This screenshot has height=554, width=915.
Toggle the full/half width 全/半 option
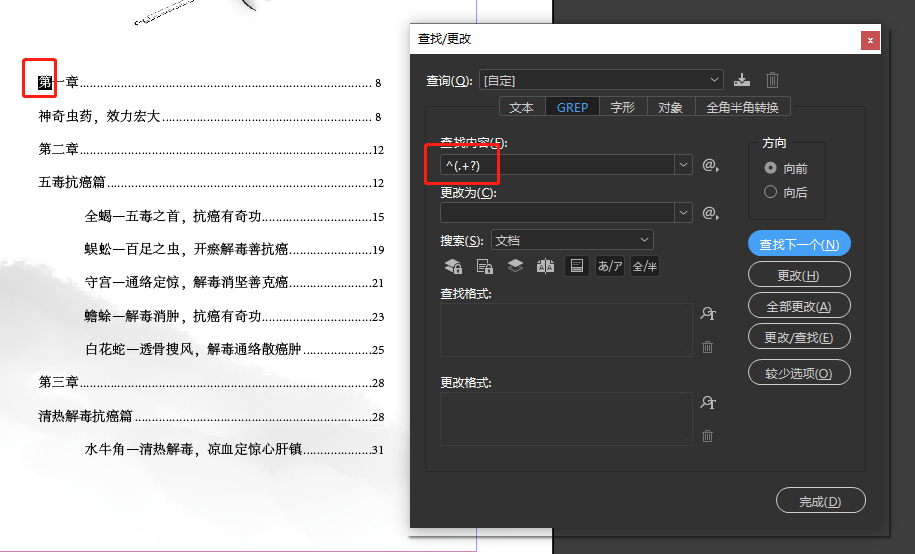(x=645, y=266)
